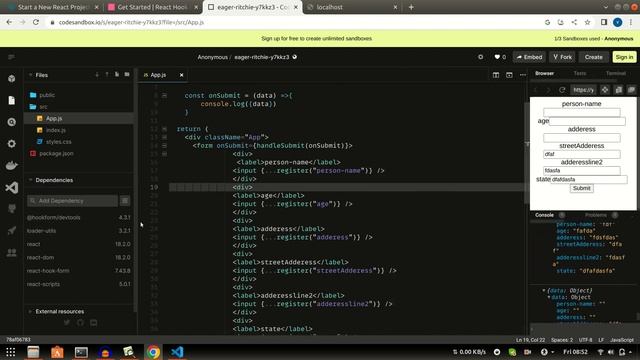Collapse the Dependencies section
This screenshot has height=360, width=640.
pyautogui.click(x=30, y=180)
